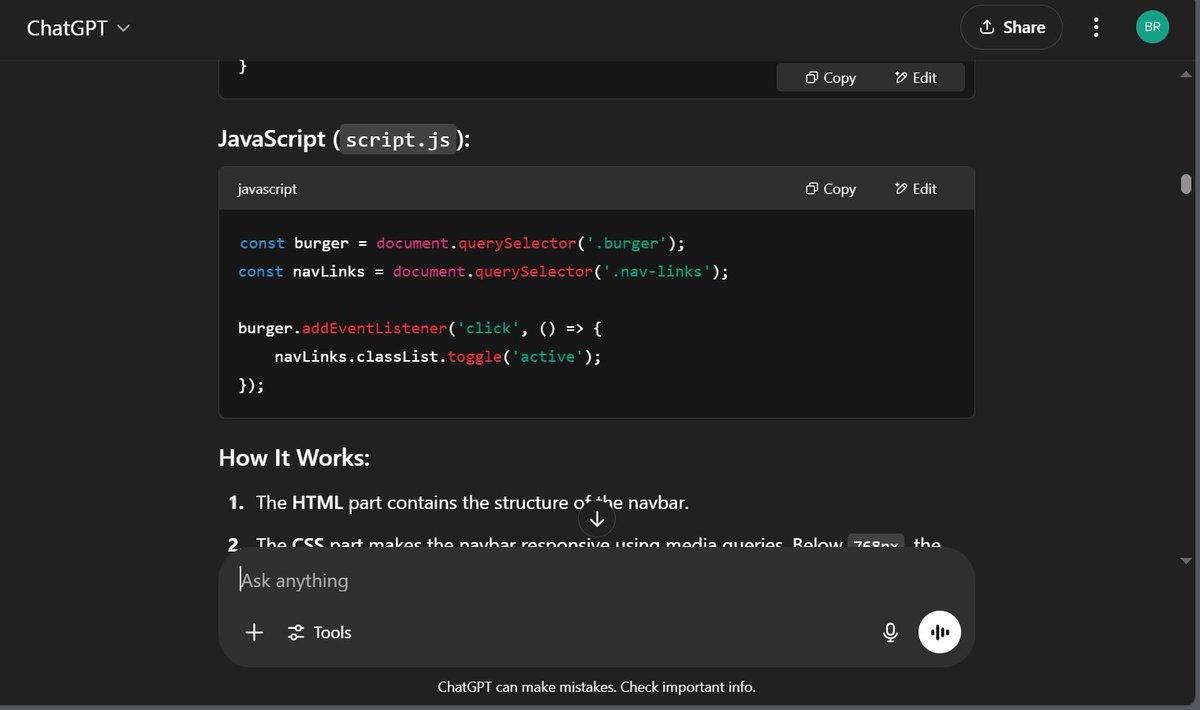Click 'ChatGPT can make mistakes' disclaimer text

click(596, 687)
